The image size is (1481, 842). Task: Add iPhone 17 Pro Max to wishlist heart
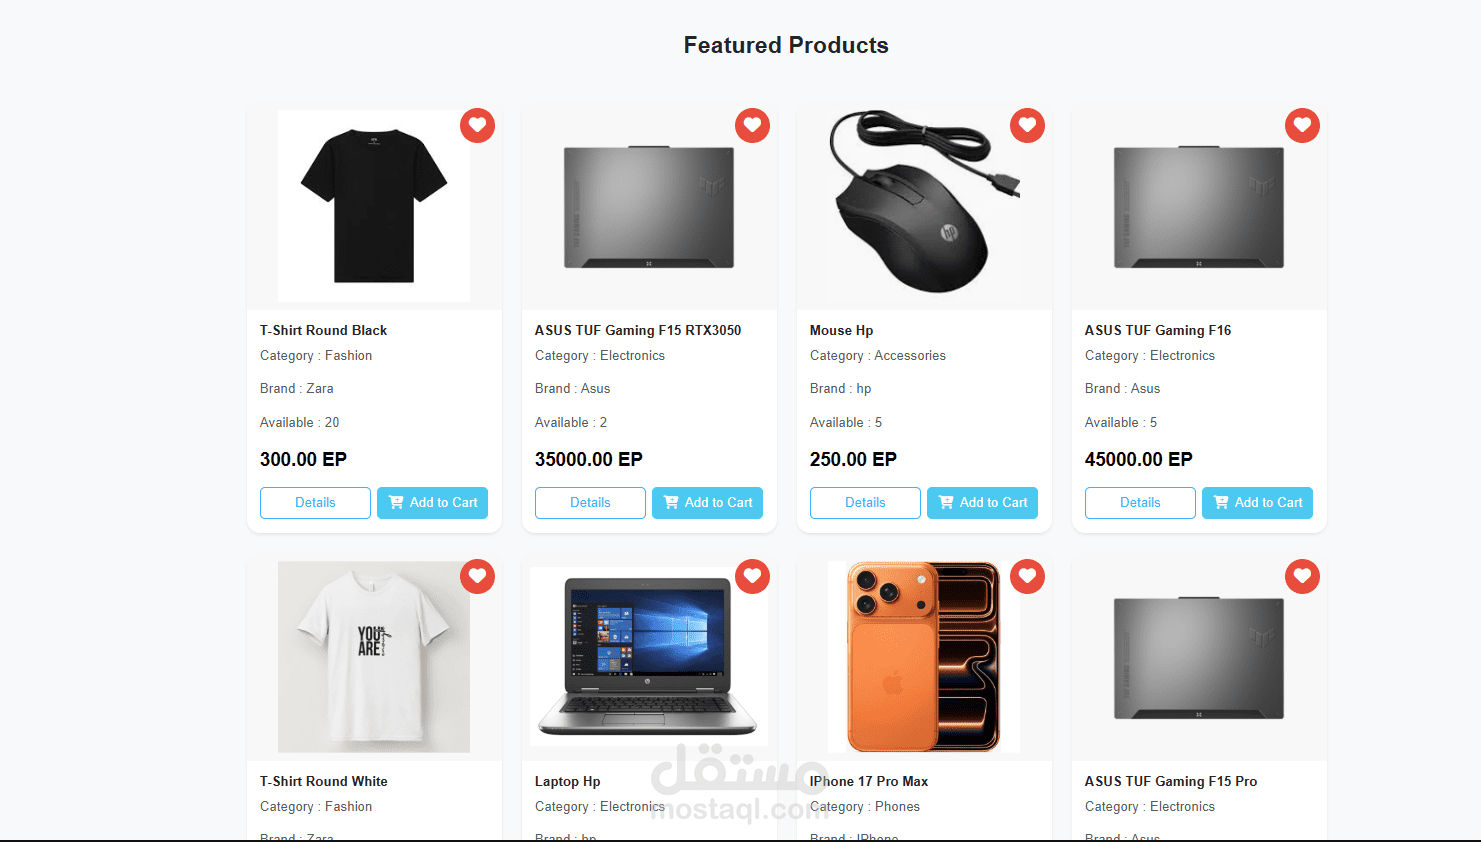coord(1027,576)
